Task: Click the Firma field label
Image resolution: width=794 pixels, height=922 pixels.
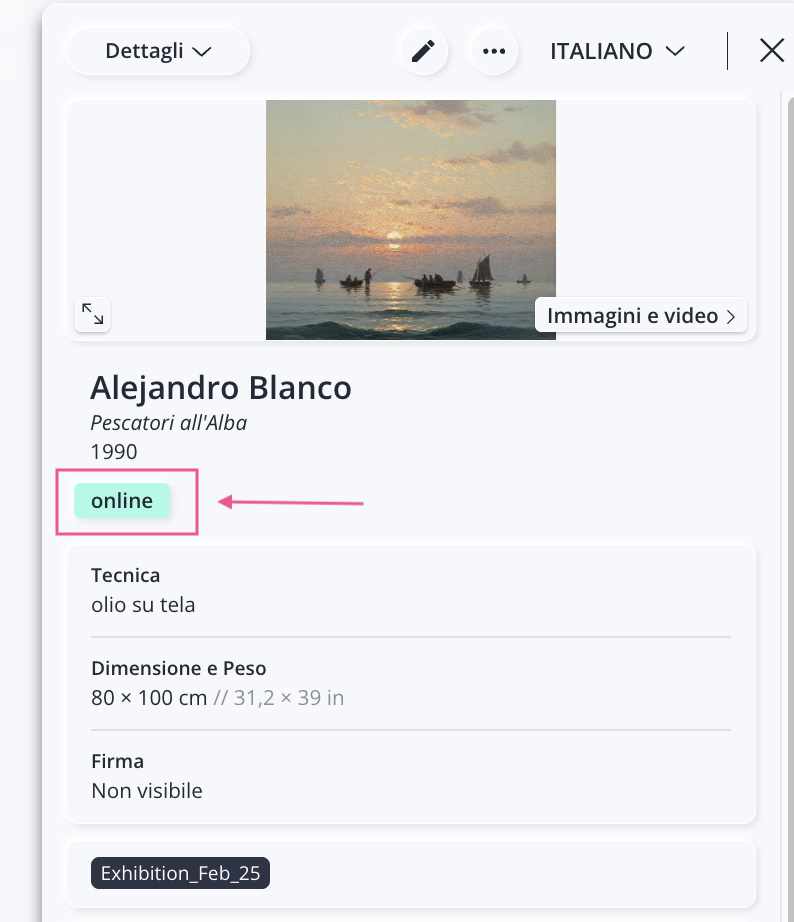Action: [117, 762]
